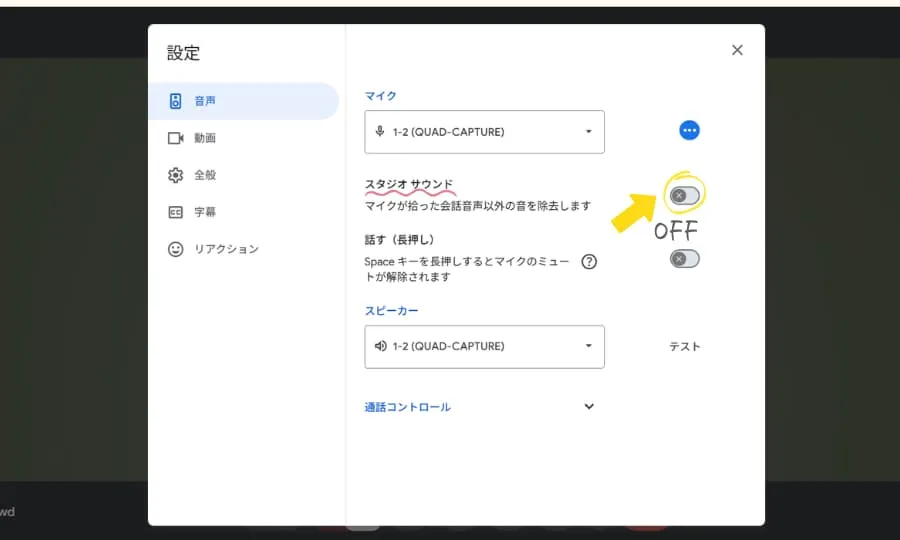This screenshot has width=900, height=540.
Task: Open the blue three-dot more options button
Action: point(689,130)
